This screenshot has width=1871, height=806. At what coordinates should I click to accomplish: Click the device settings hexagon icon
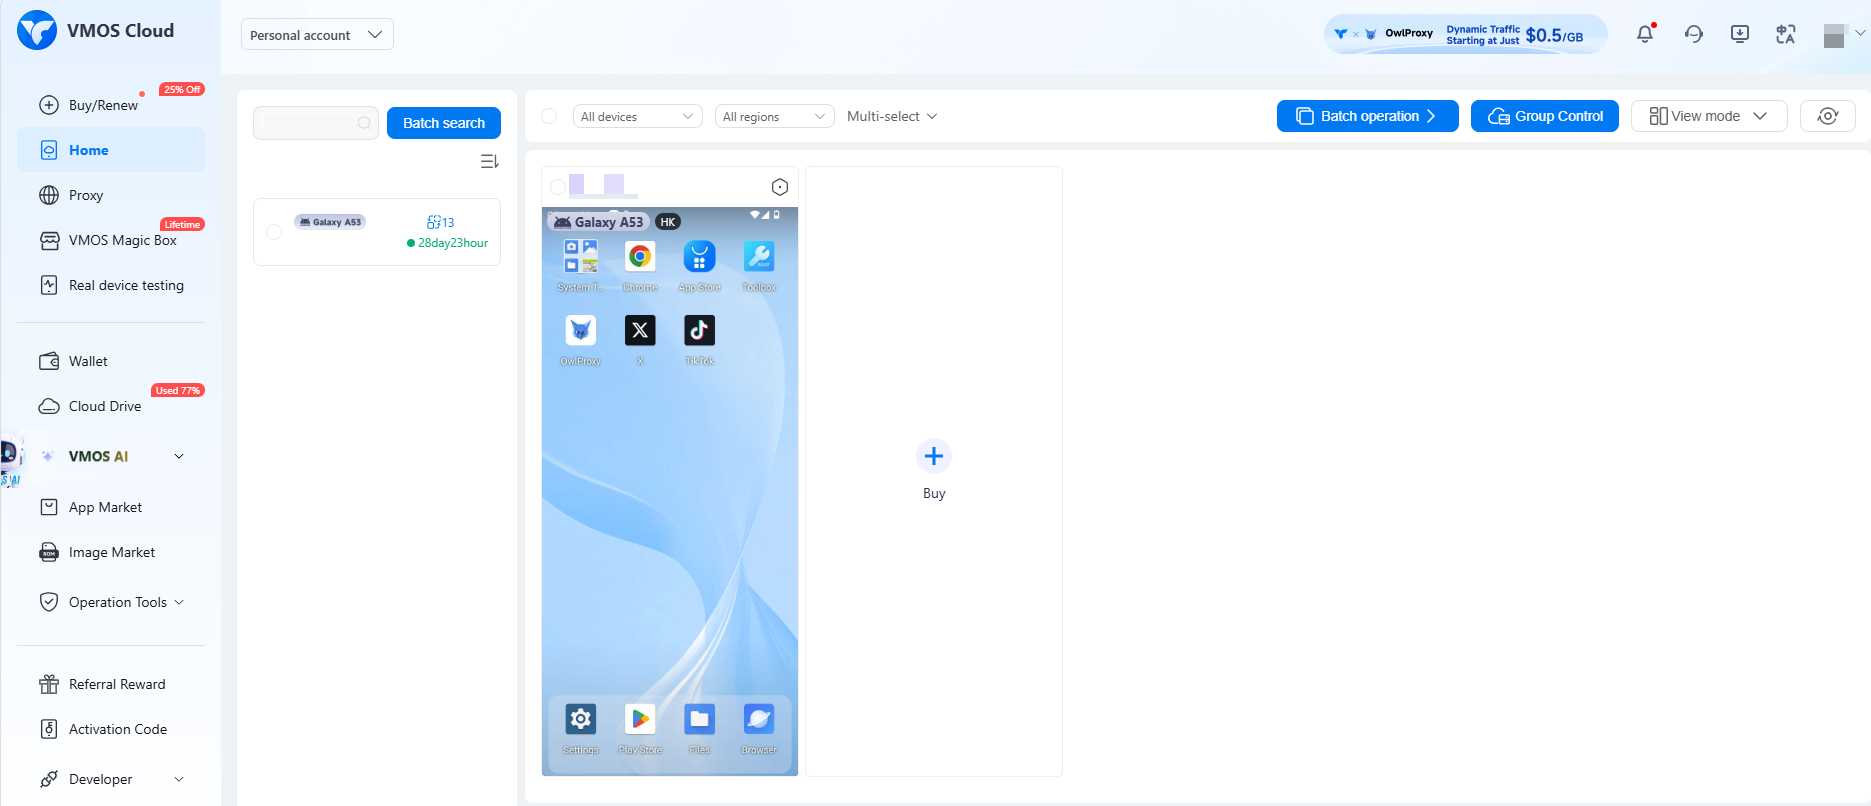[x=780, y=187]
